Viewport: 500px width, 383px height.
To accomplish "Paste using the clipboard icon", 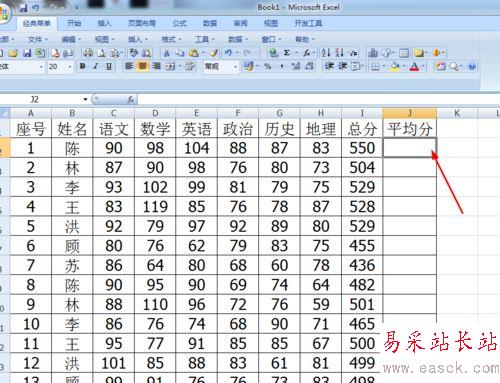I will pos(193,53).
